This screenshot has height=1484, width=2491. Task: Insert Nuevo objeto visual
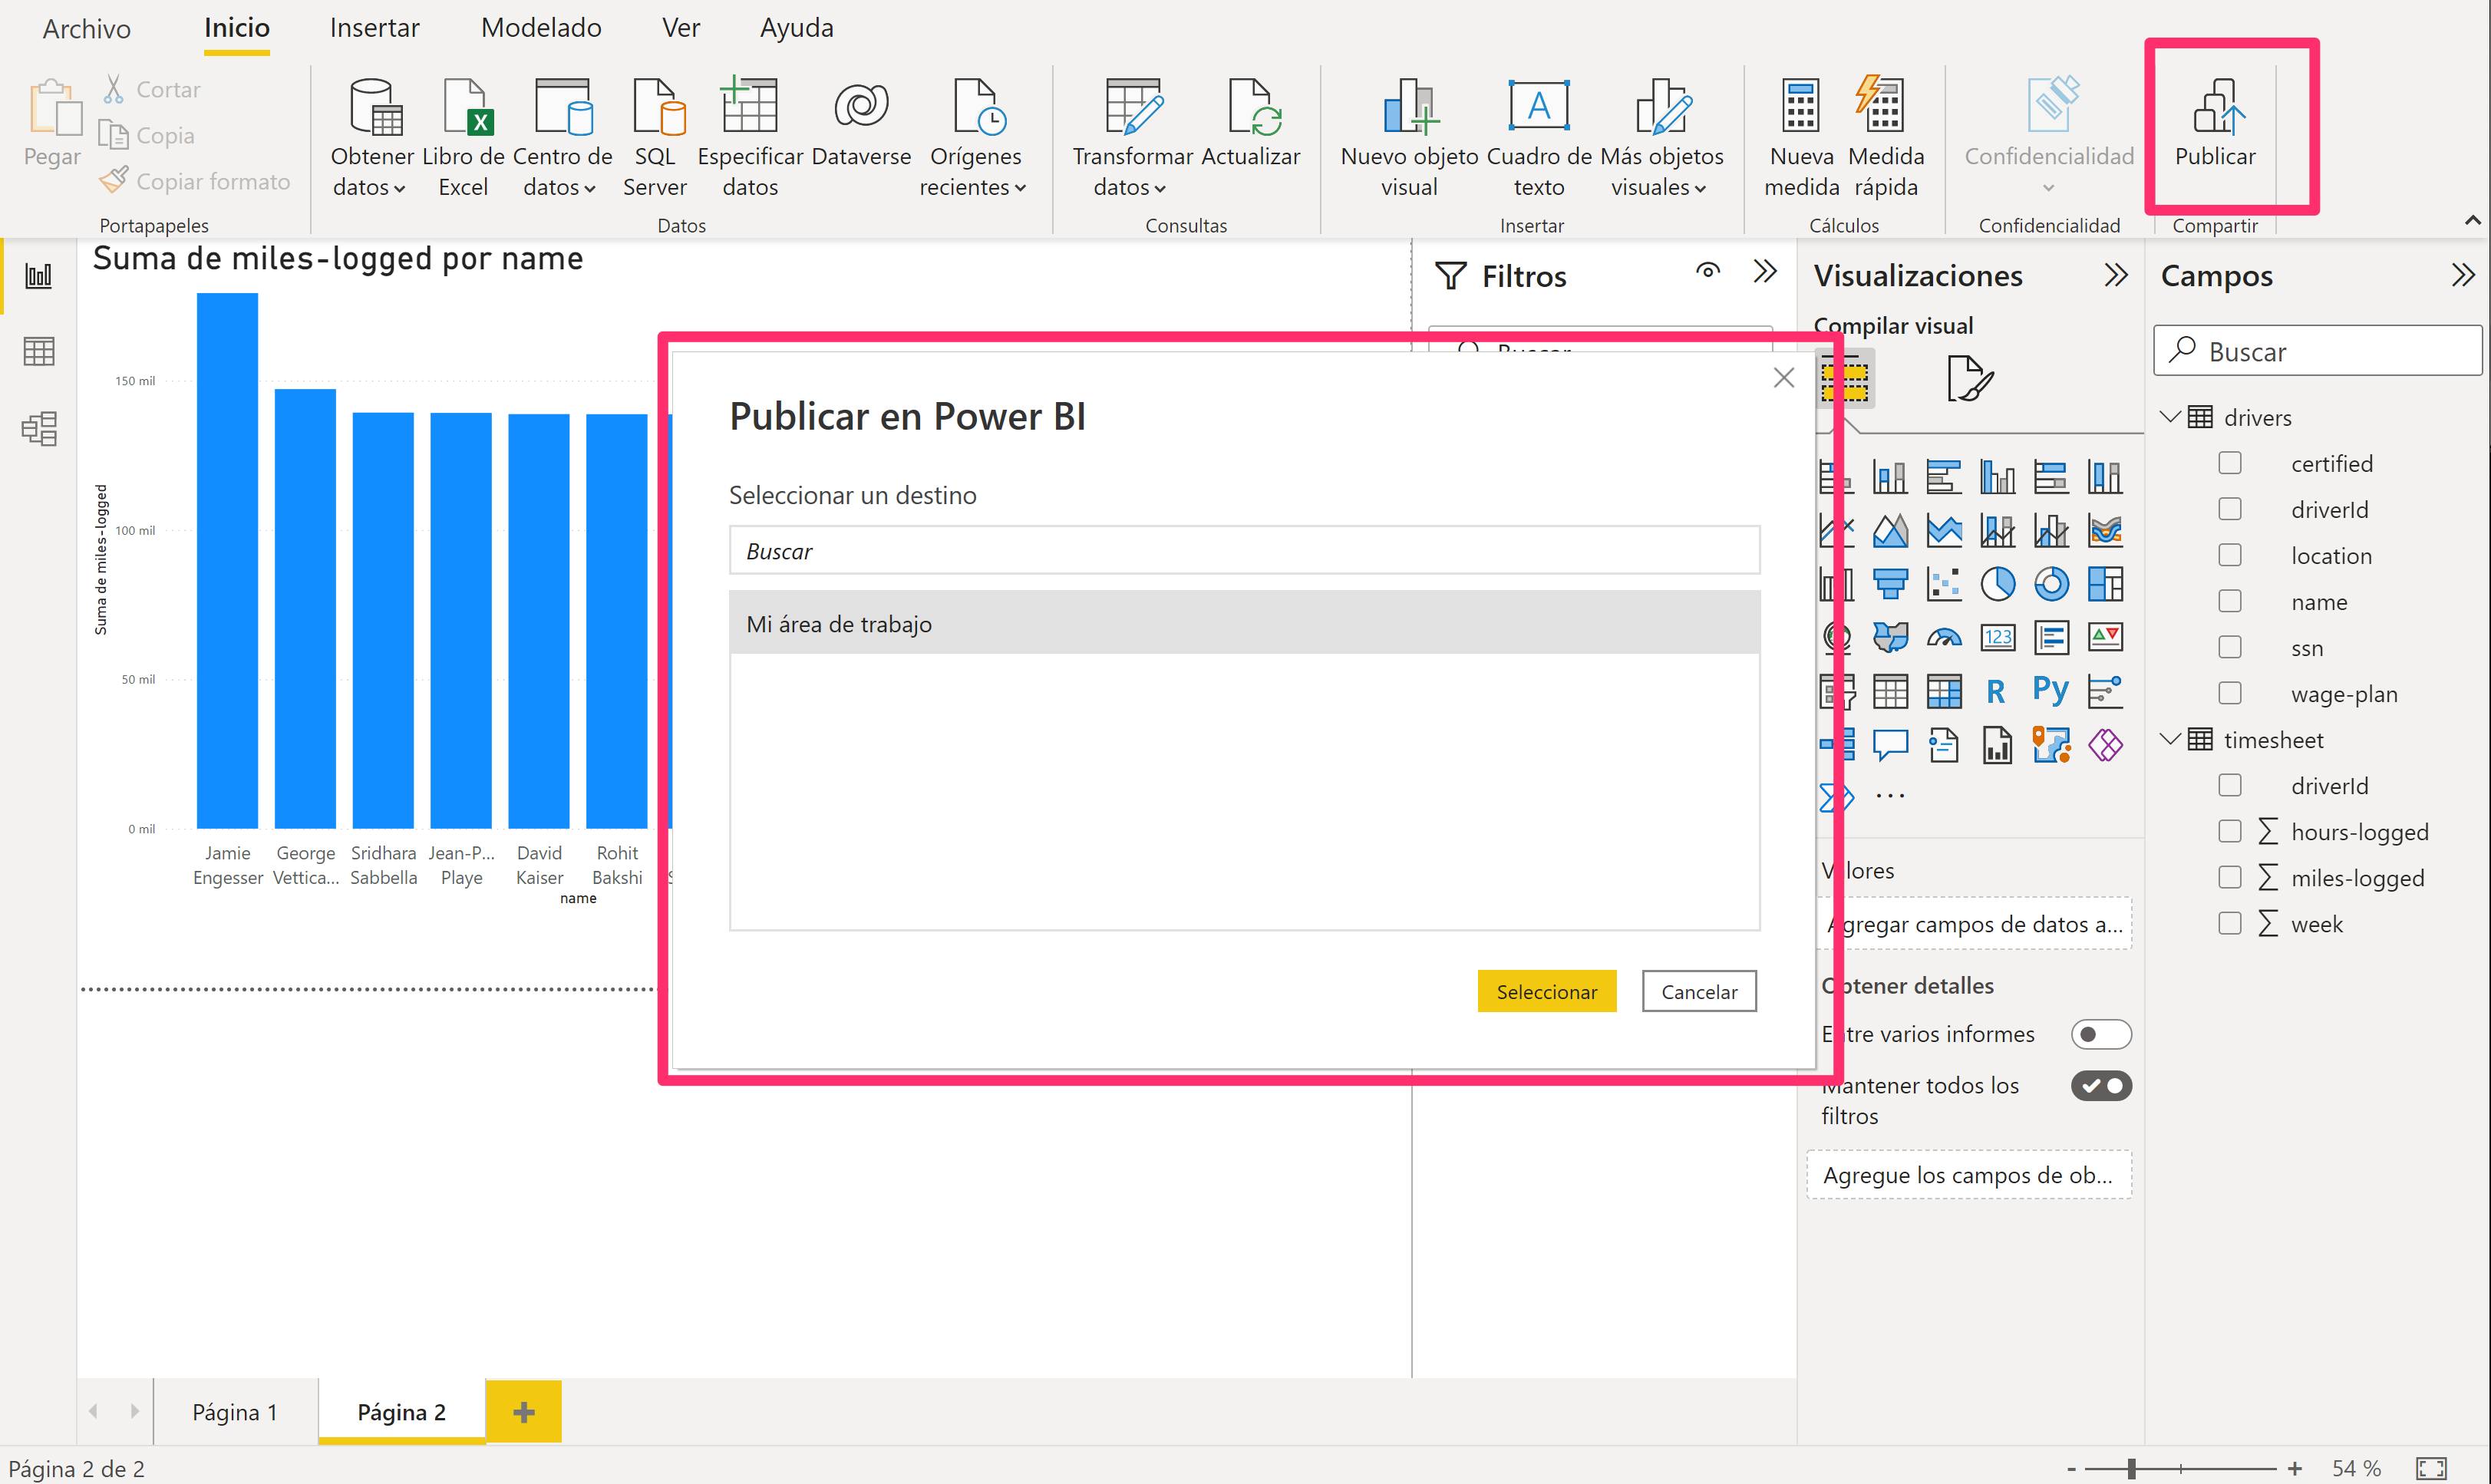point(1409,137)
